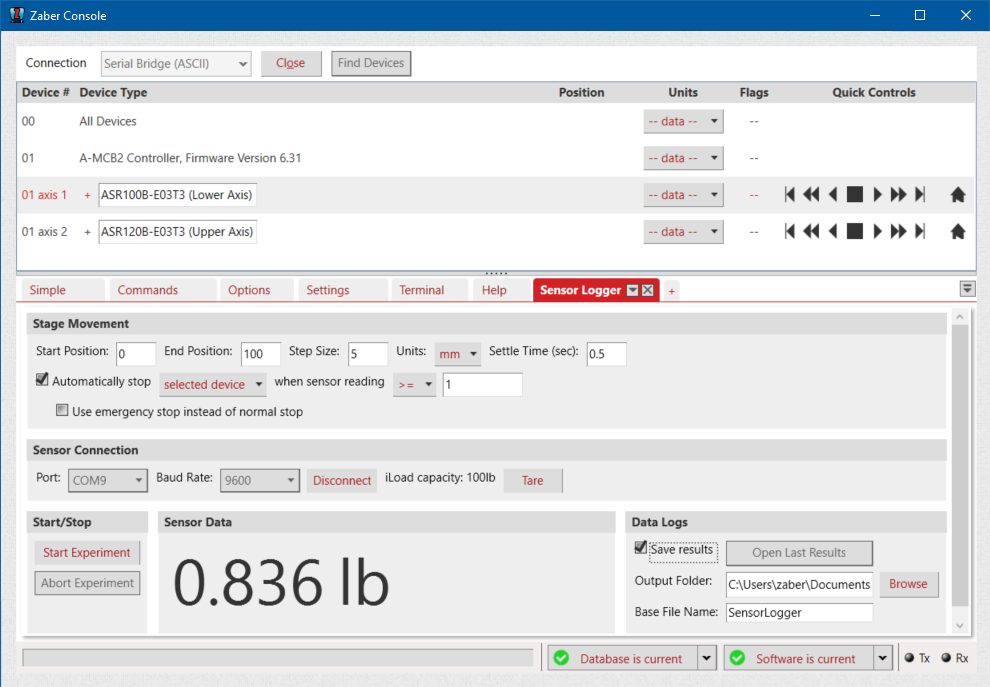This screenshot has width=990, height=687.
Task: Open the Sensor Logger tab's dropdown arrow icon
Action: [633, 290]
